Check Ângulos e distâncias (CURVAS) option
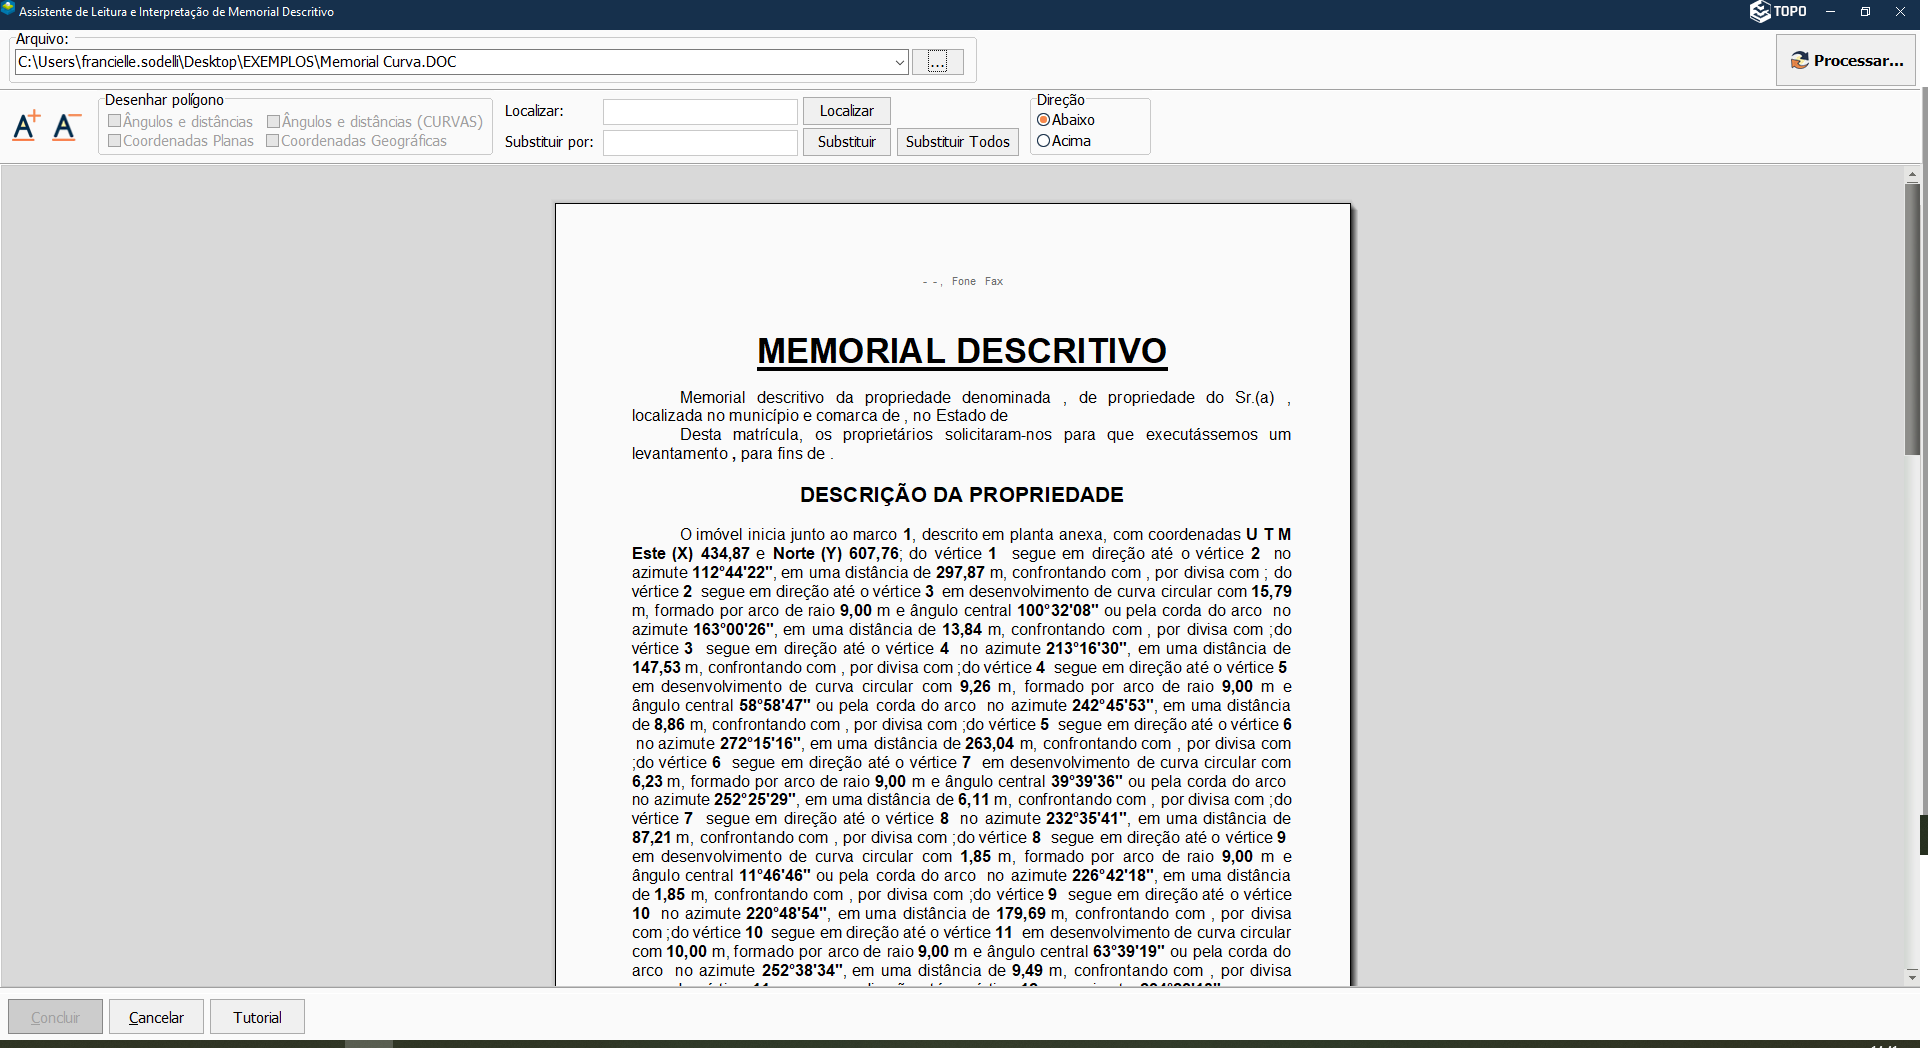 (x=273, y=121)
